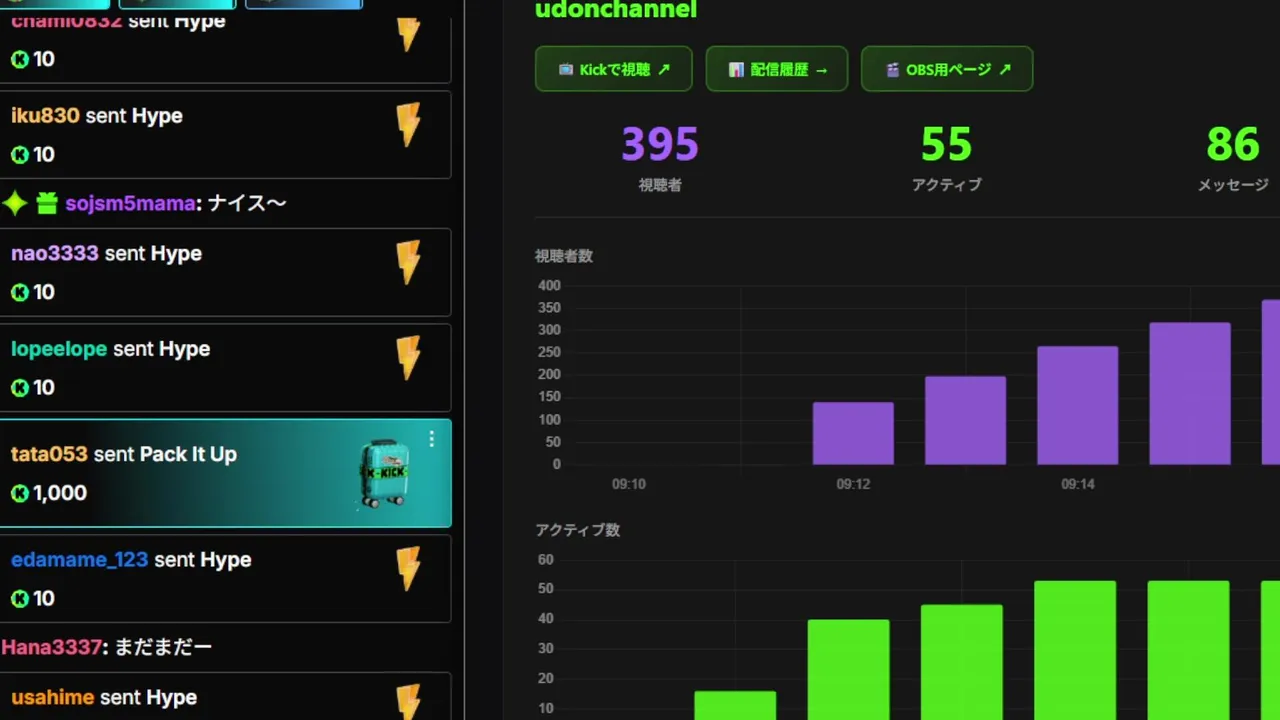Screen dimensions: 1280x720
Task: Click username Hana3337 in chat
Action: click(x=52, y=647)
